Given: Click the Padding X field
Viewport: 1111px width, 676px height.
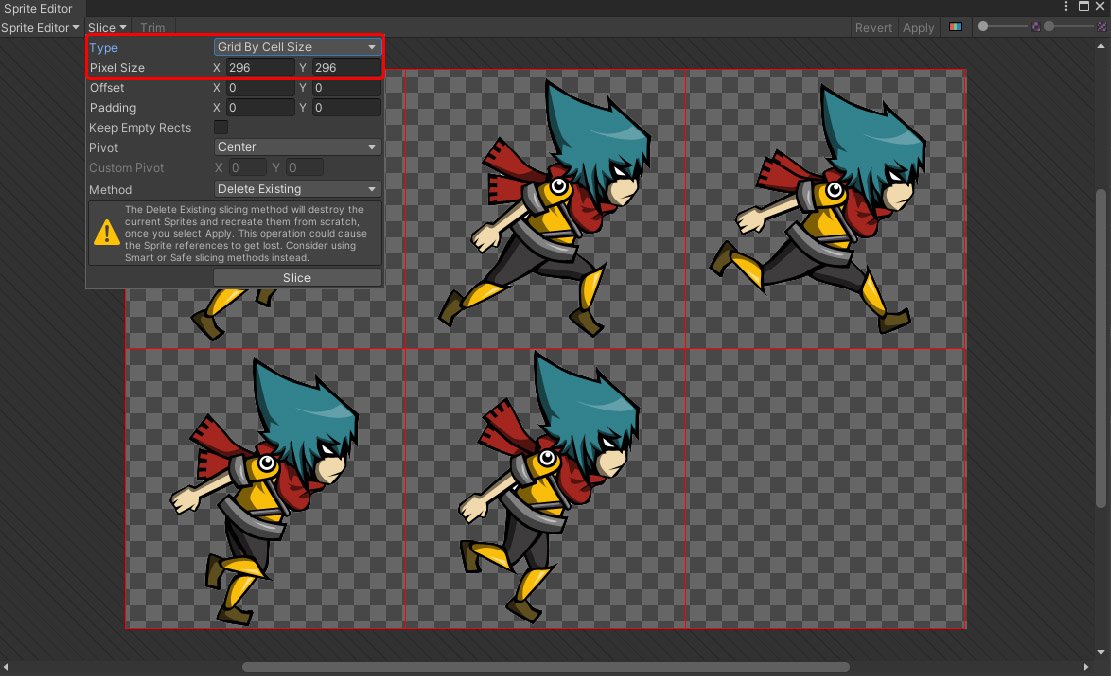Looking at the screenshot, I should click(x=259, y=108).
